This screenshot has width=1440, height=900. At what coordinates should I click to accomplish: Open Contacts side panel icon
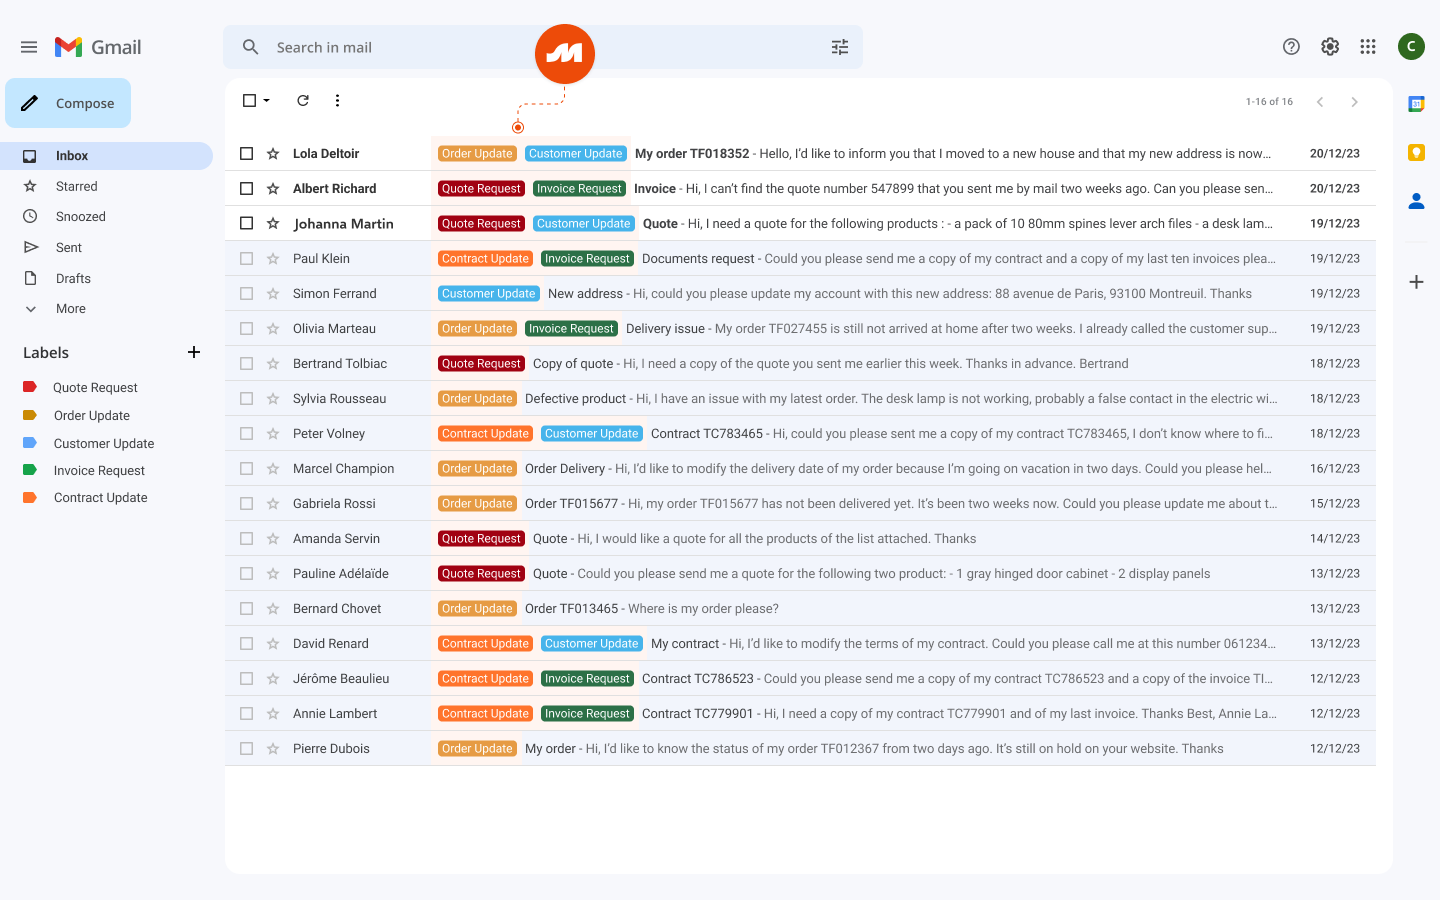[x=1416, y=201]
